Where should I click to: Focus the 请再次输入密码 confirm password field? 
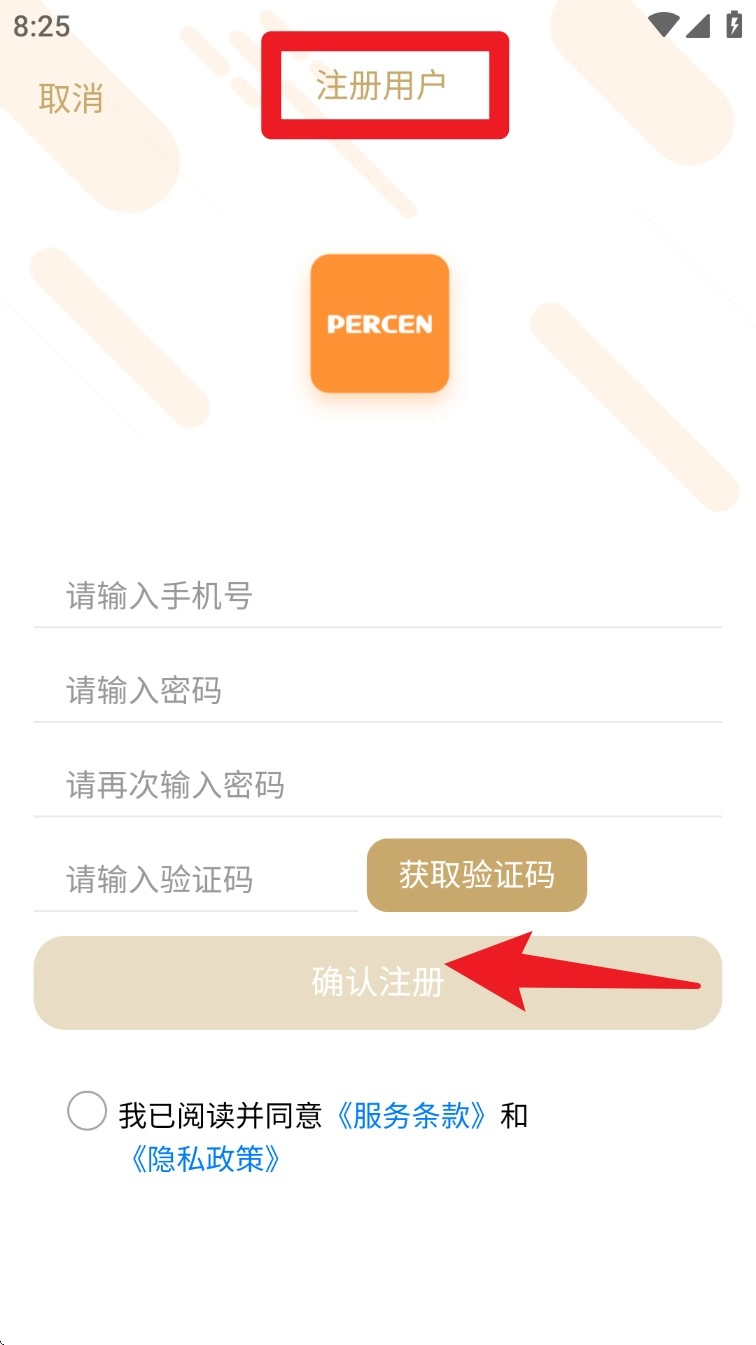click(378, 785)
